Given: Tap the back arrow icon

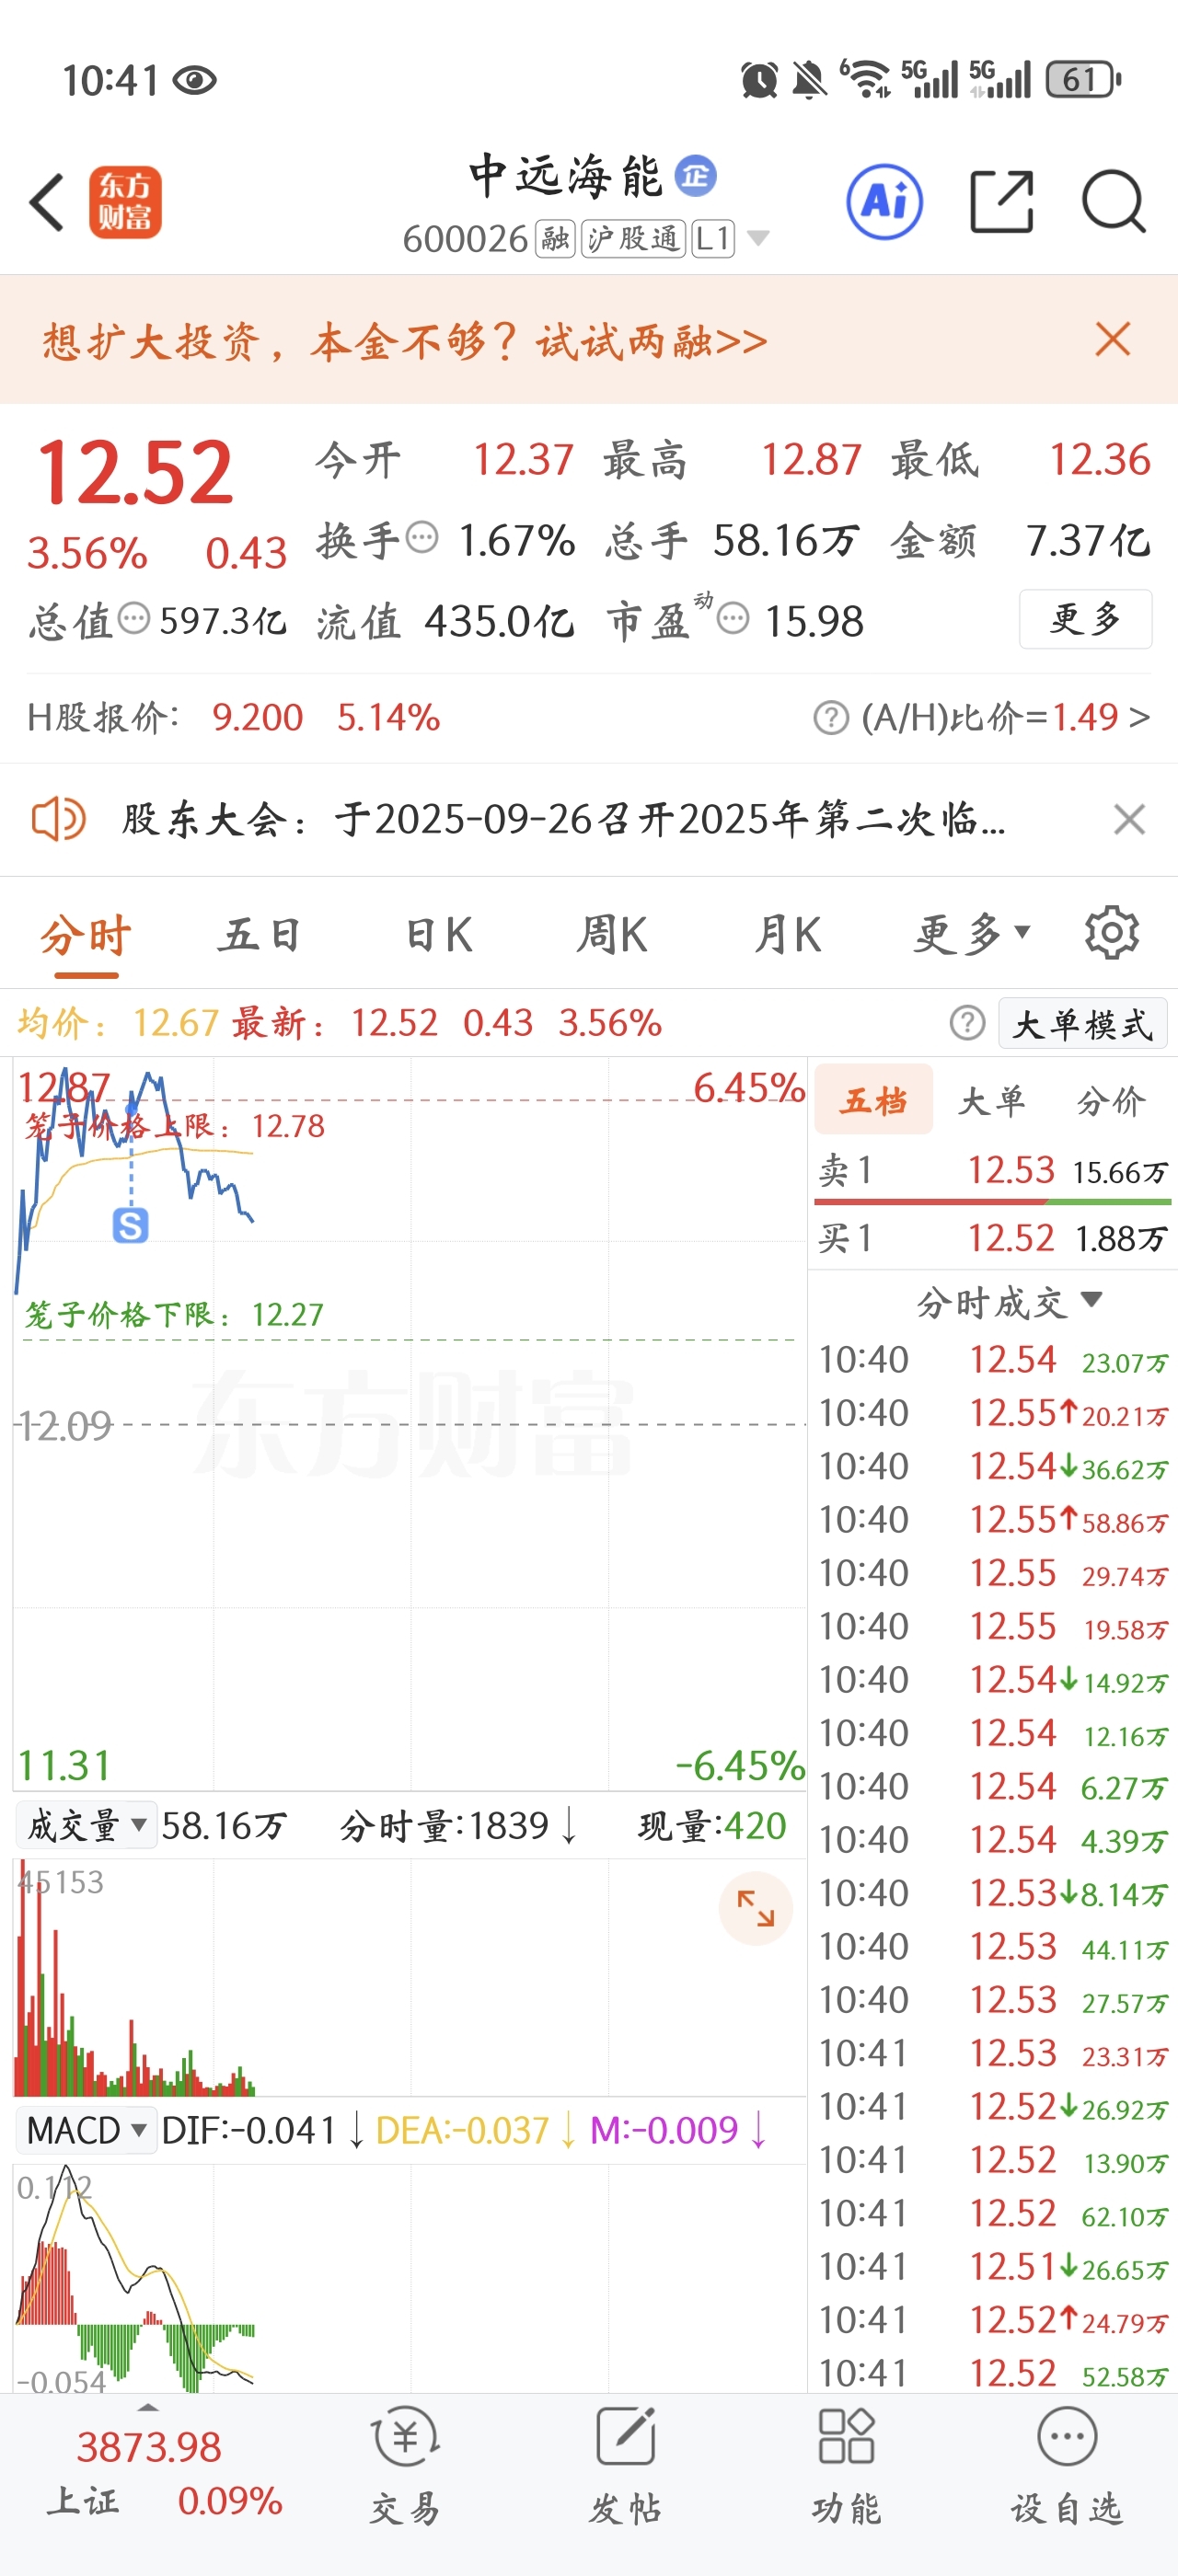Looking at the screenshot, I should [x=47, y=202].
